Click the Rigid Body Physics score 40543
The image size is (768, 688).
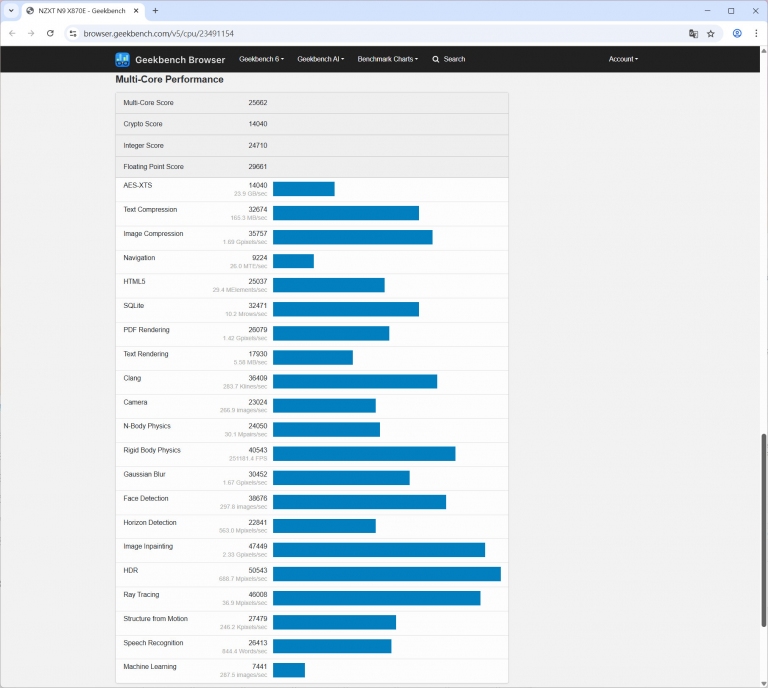258,450
